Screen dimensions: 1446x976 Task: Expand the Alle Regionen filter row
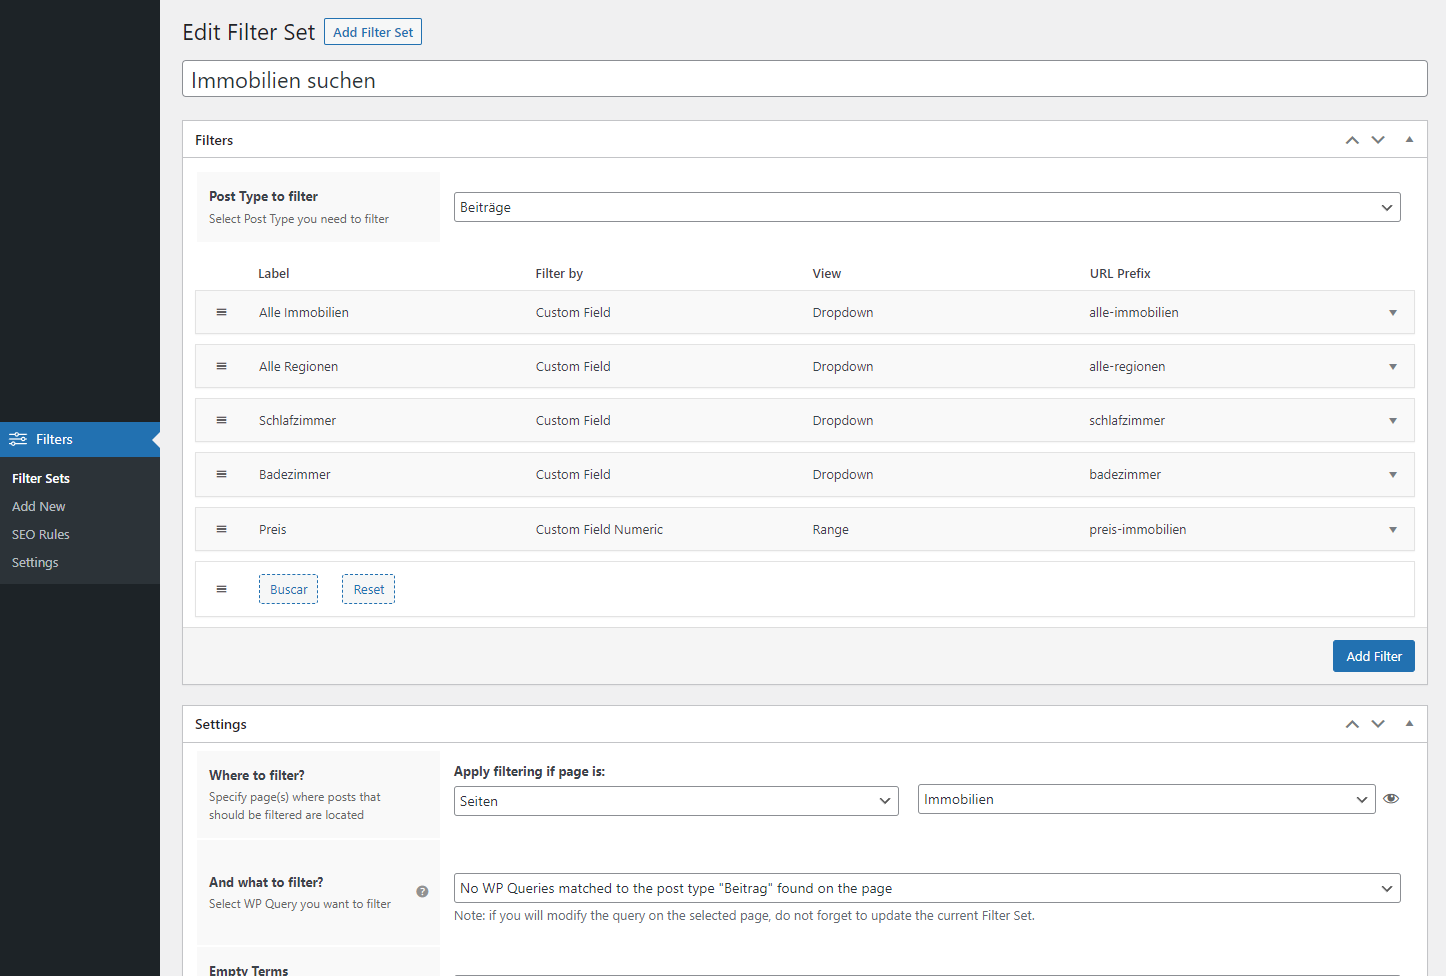[1392, 367]
